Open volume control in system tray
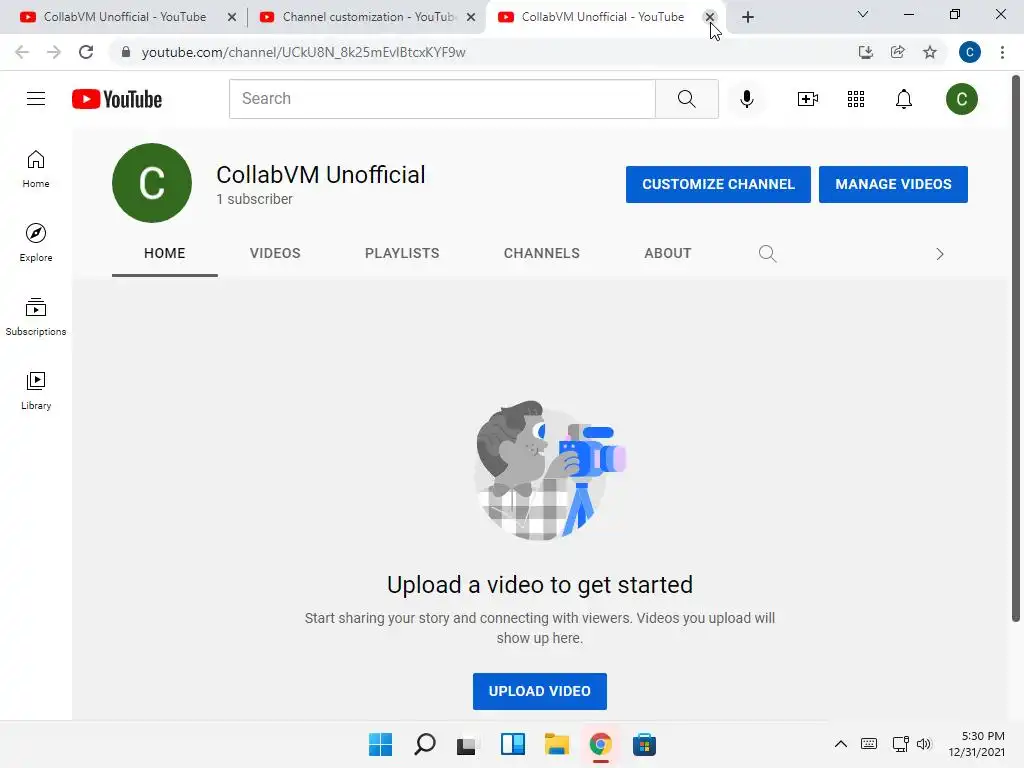 924,744
